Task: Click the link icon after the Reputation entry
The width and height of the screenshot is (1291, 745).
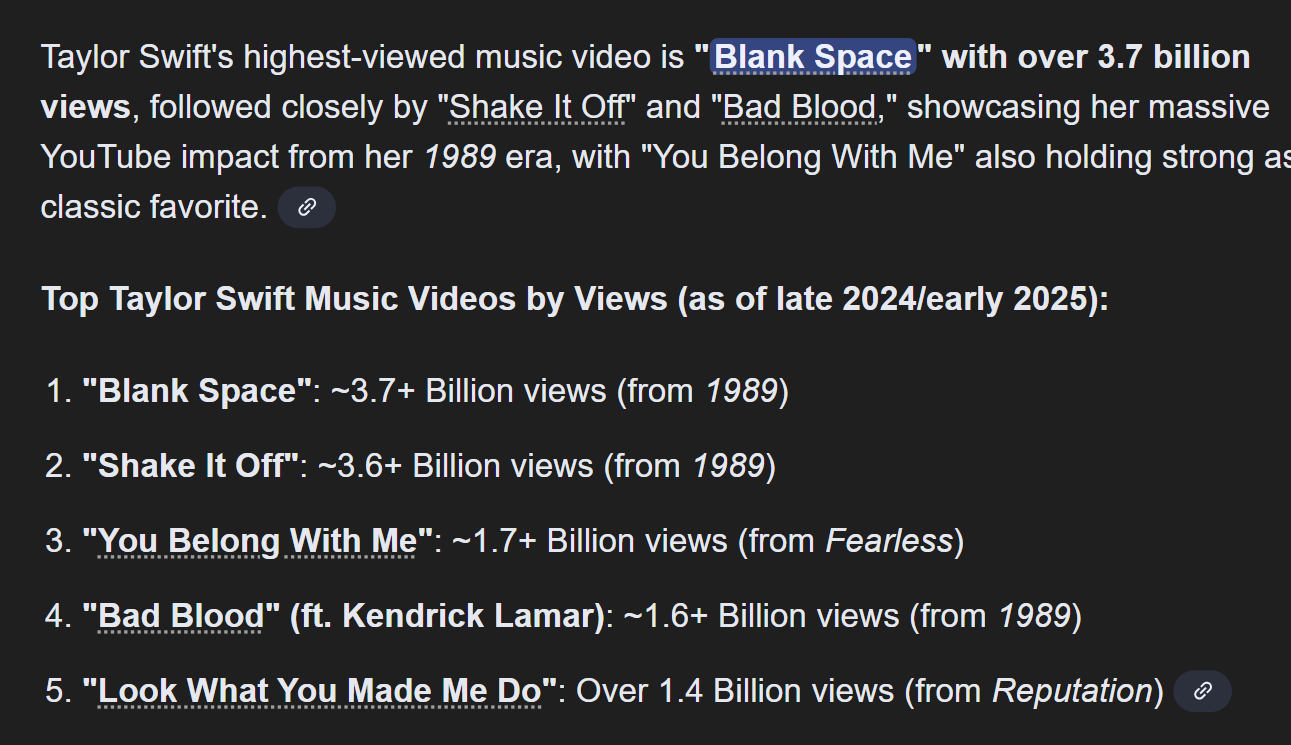Action: 1203,691
